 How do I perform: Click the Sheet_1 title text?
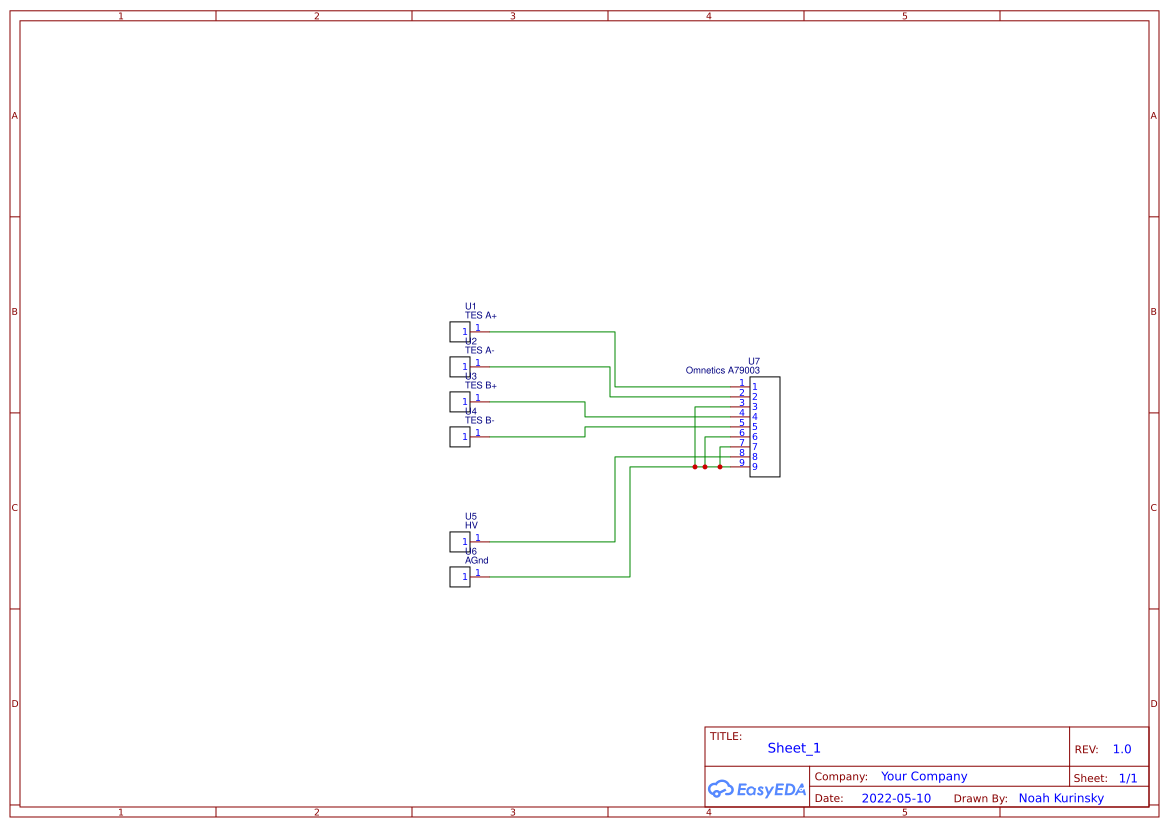[793, 747]
